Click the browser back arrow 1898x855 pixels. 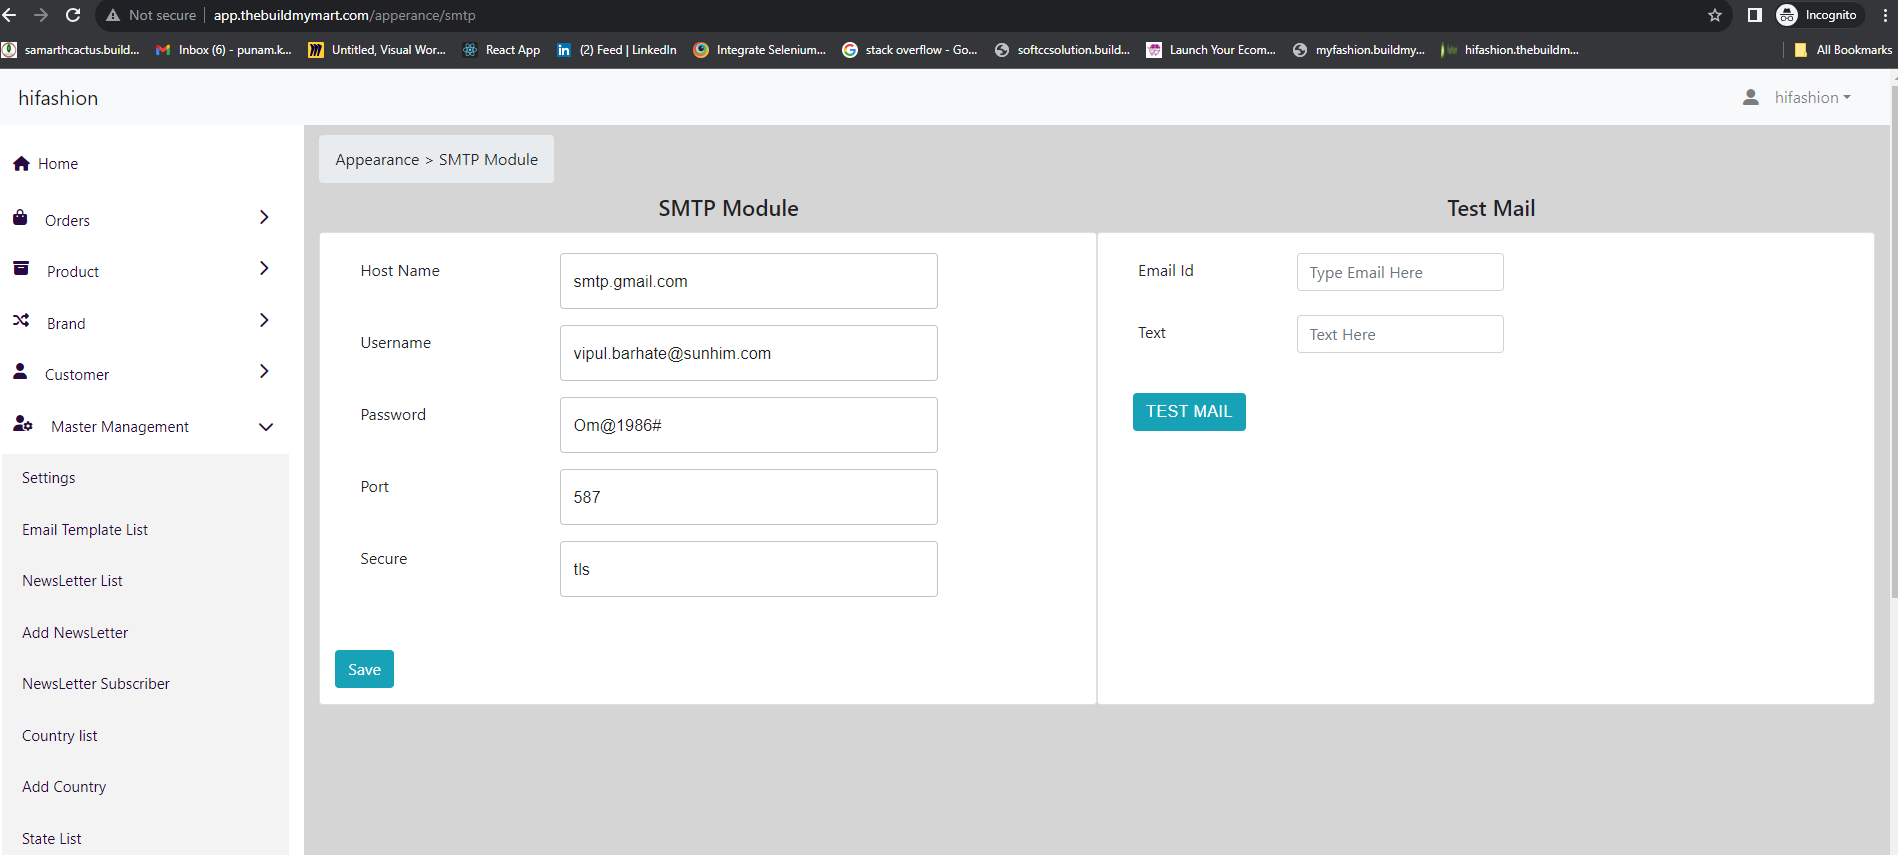click(x=10, y=15)
